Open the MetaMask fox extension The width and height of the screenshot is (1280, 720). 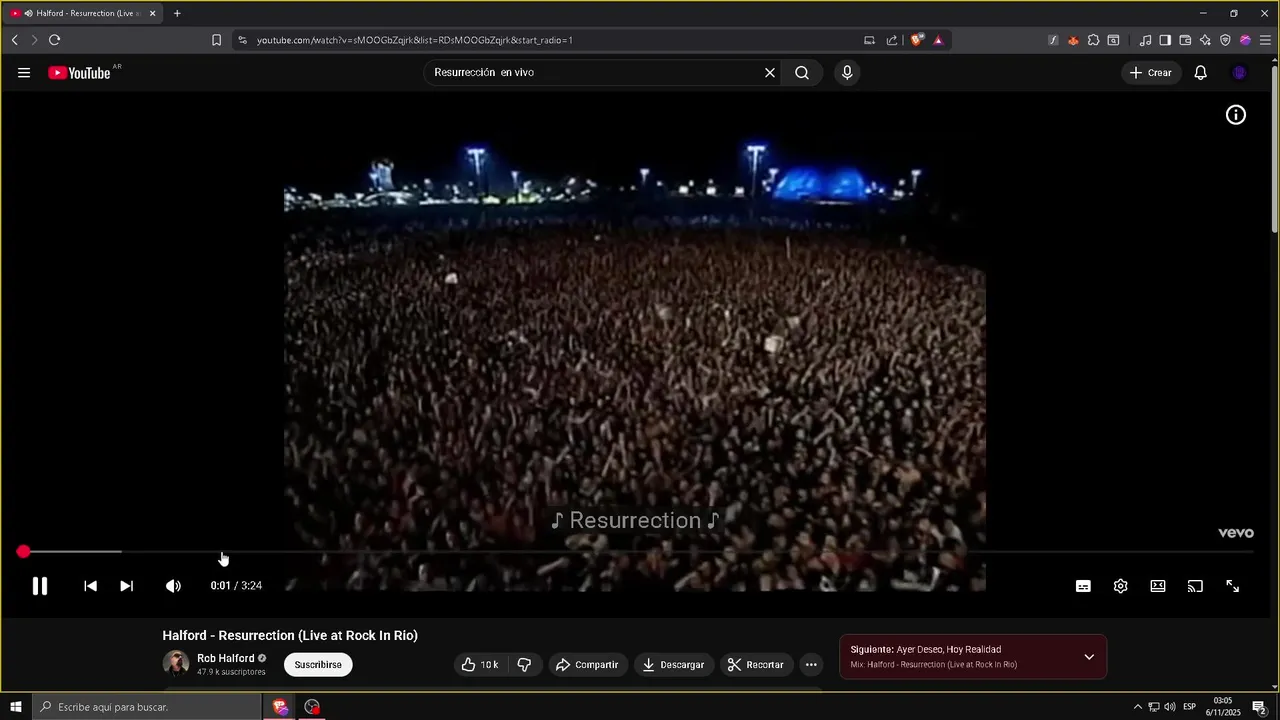click(x=1073, y=40)
